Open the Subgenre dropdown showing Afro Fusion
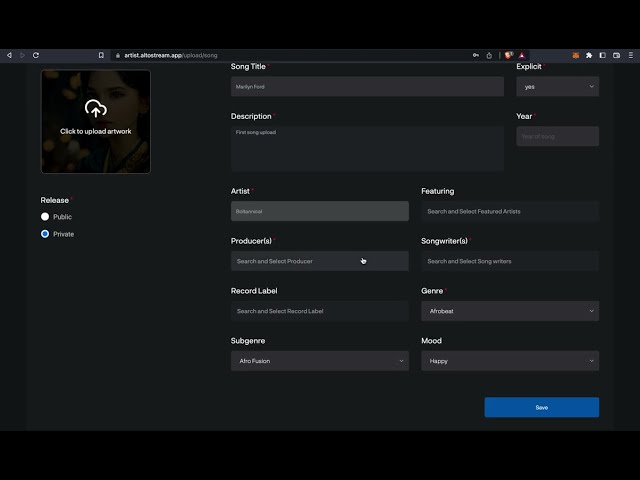640x480 pixels. tap(320, 361)
